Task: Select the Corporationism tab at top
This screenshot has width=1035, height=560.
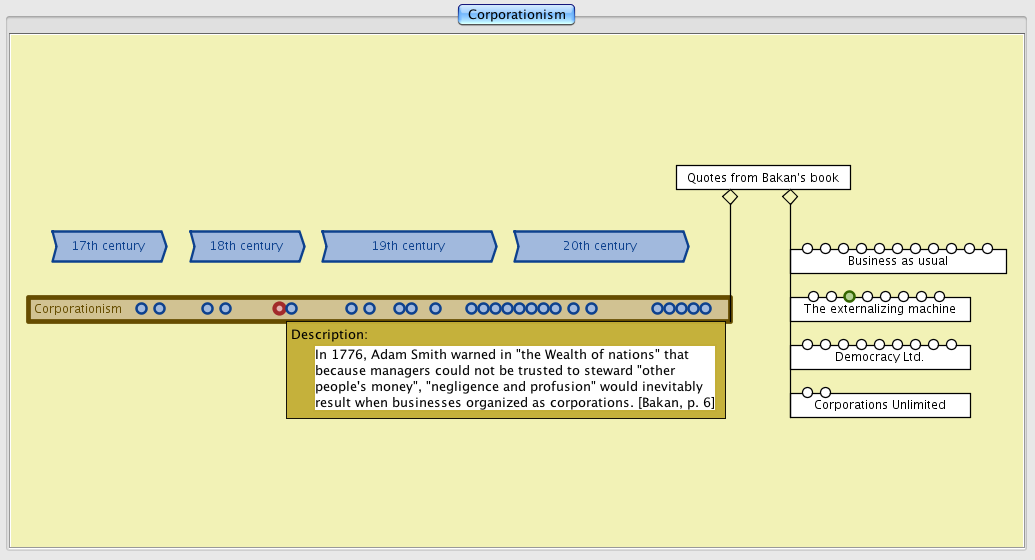Action: point(516,15)
